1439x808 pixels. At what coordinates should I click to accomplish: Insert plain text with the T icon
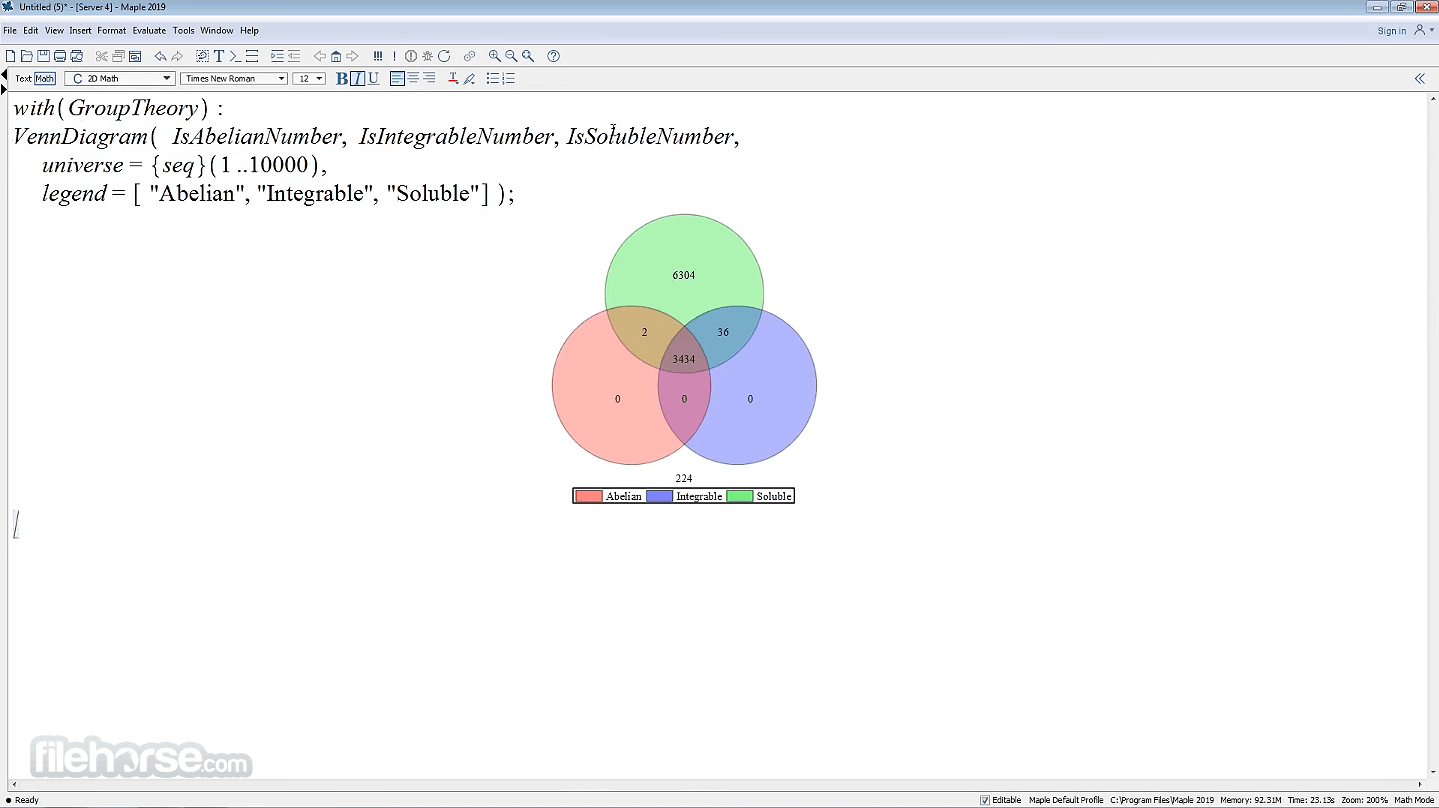pos(219,56)
